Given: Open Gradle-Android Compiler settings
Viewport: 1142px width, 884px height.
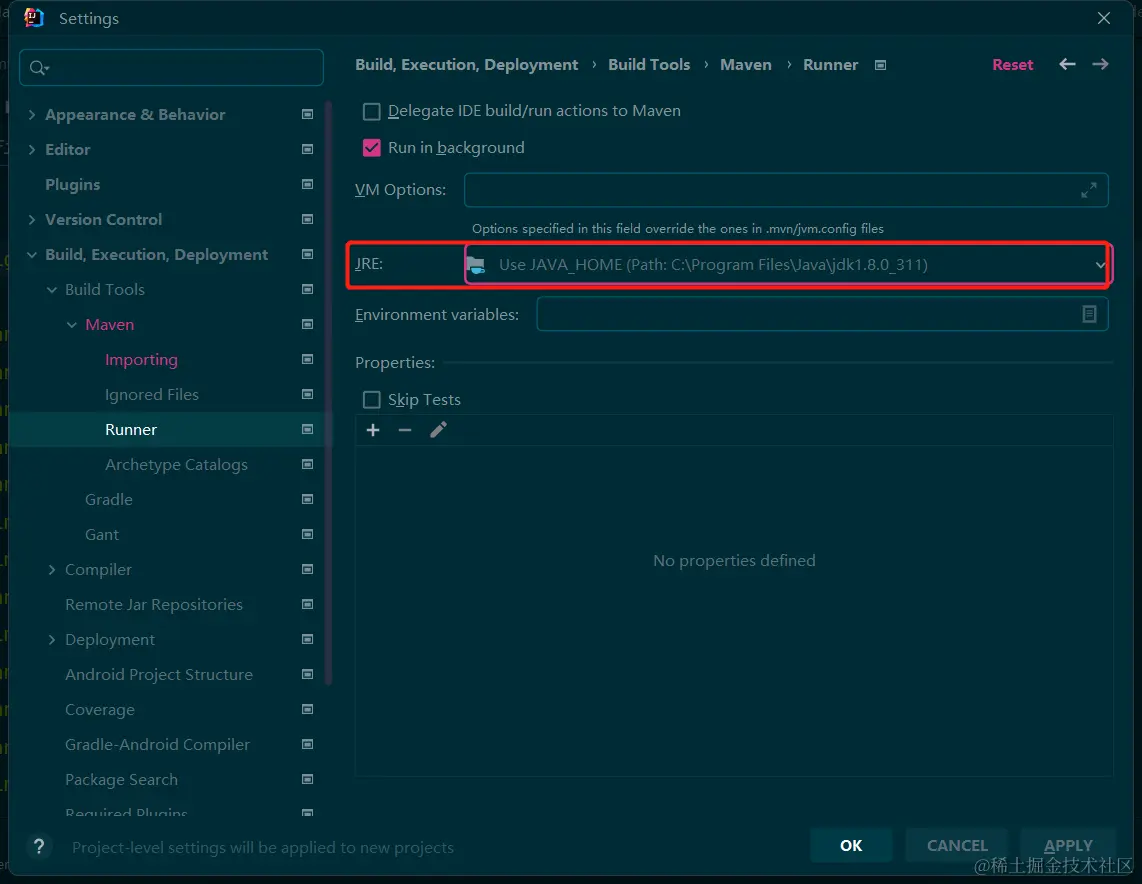Looking at the screenshot, I should coord(157,743).
